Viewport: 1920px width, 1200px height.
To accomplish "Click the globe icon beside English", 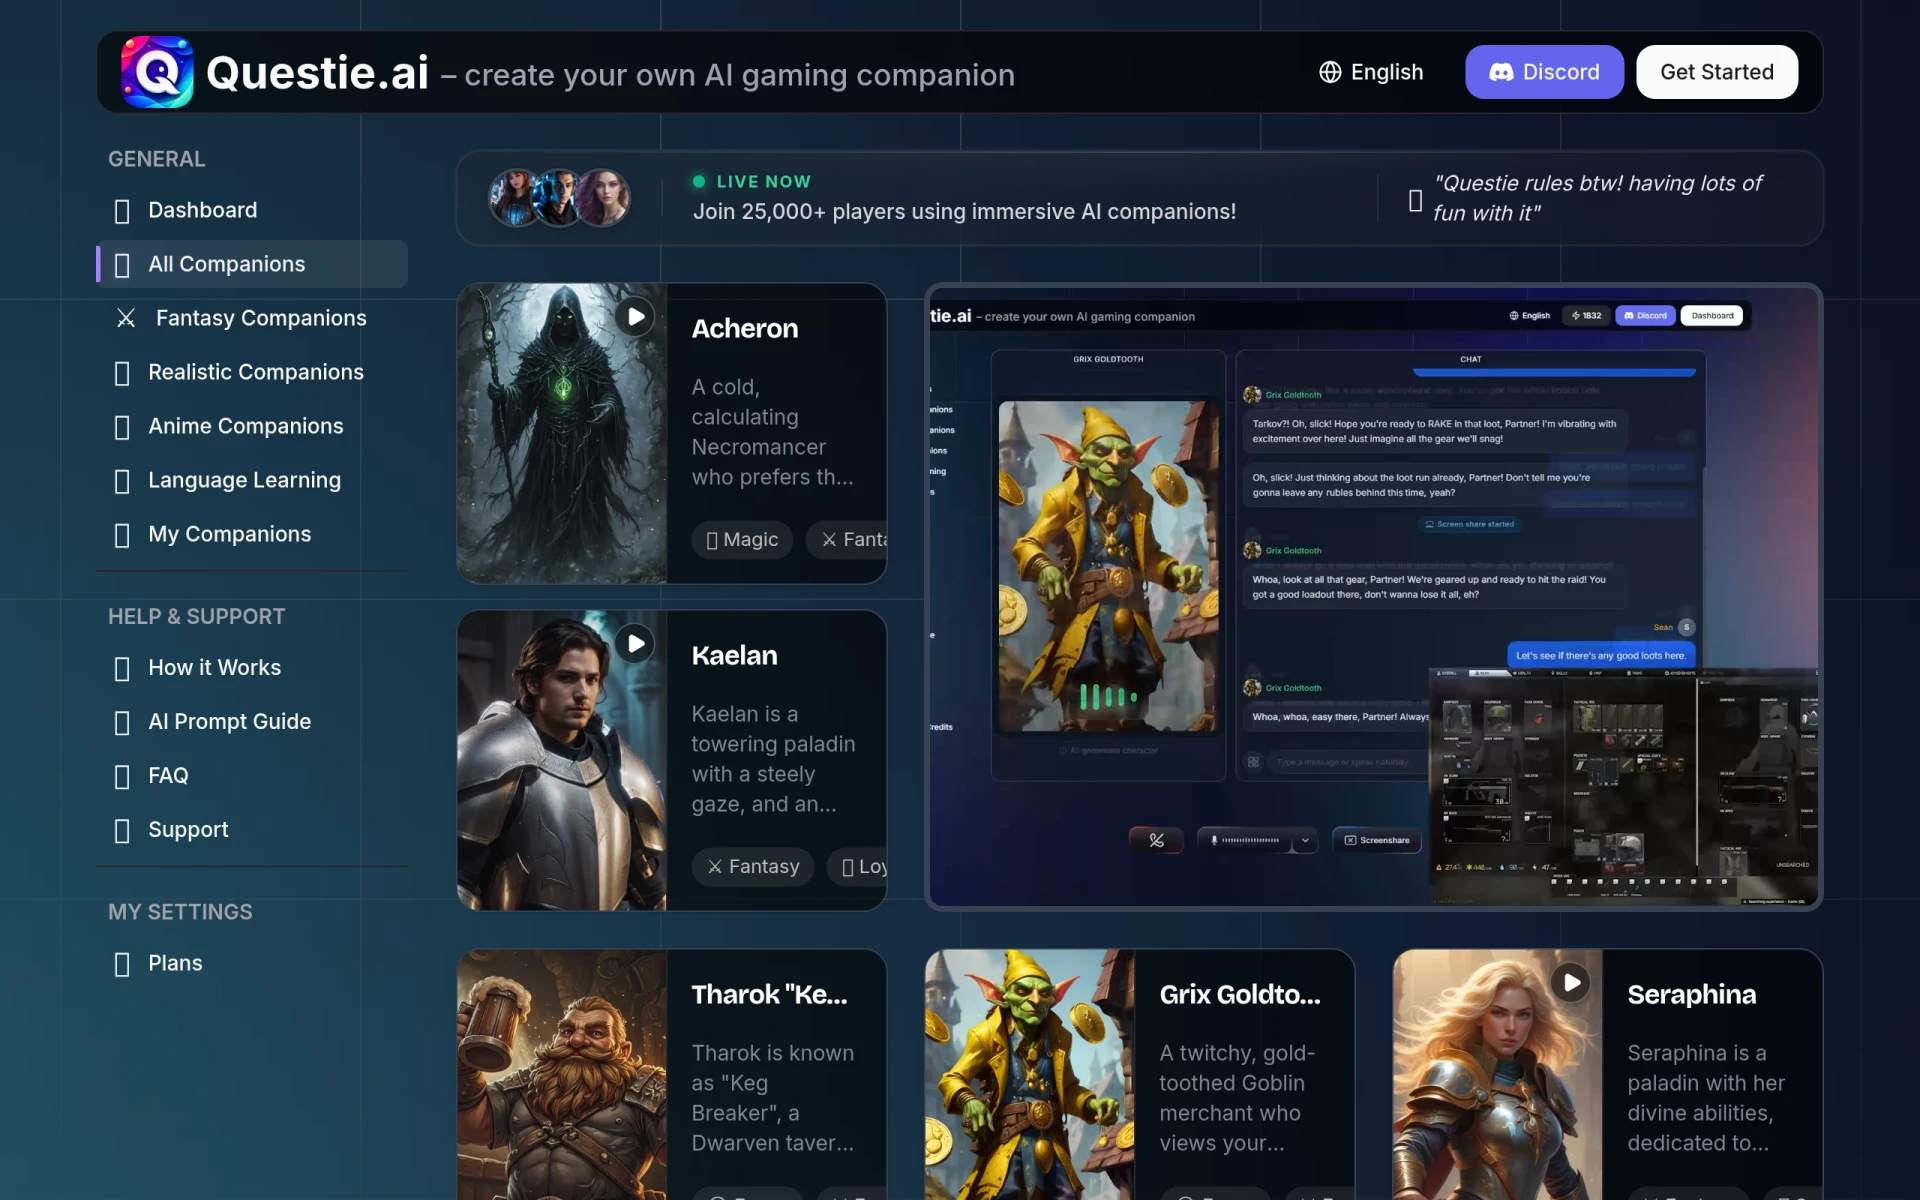I will pyautogui.click(x=1330, y=72).
